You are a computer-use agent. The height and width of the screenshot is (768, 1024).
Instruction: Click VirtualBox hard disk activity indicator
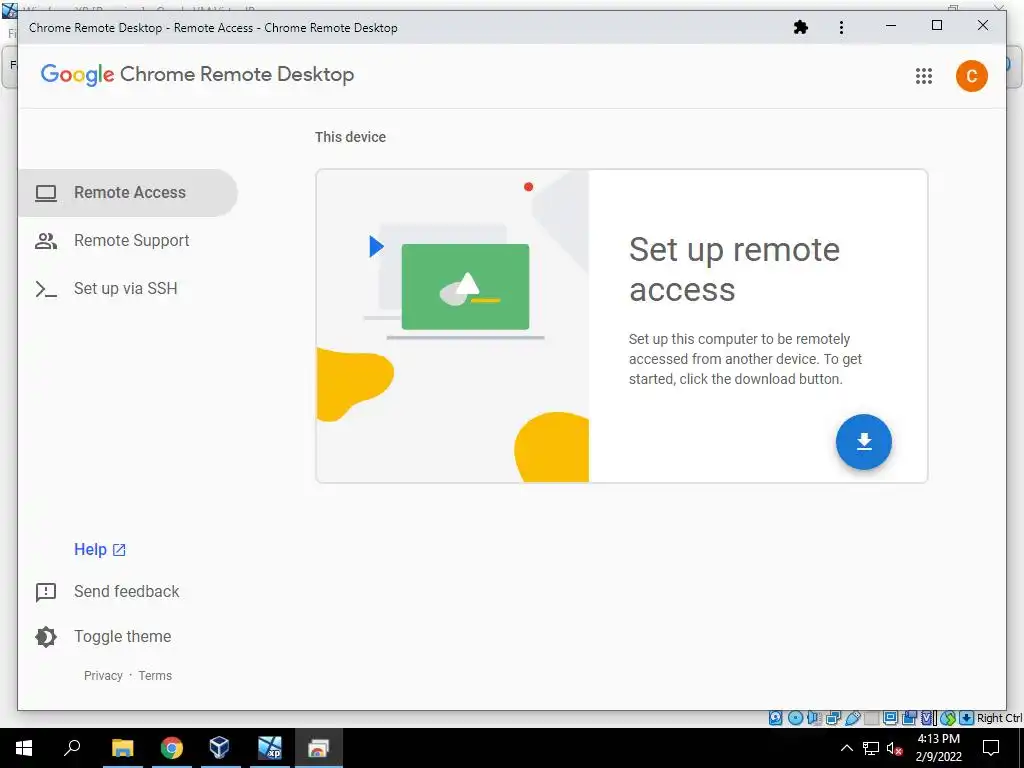775,718
